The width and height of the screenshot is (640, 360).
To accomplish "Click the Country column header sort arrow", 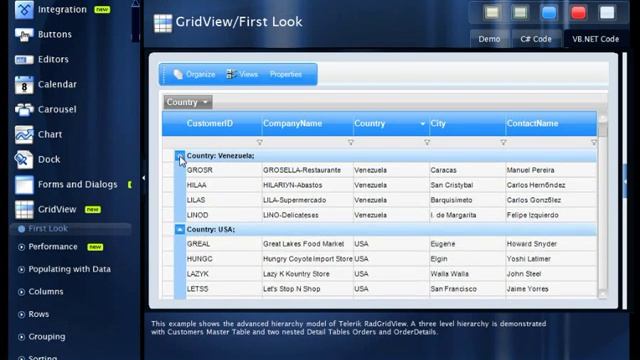I will (422, 124).
